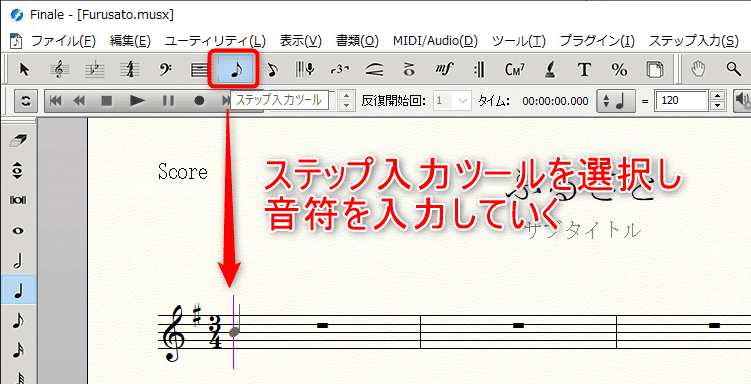Open the プラグイン(I) menu
751x384 pixels.
tap(597, 41)
